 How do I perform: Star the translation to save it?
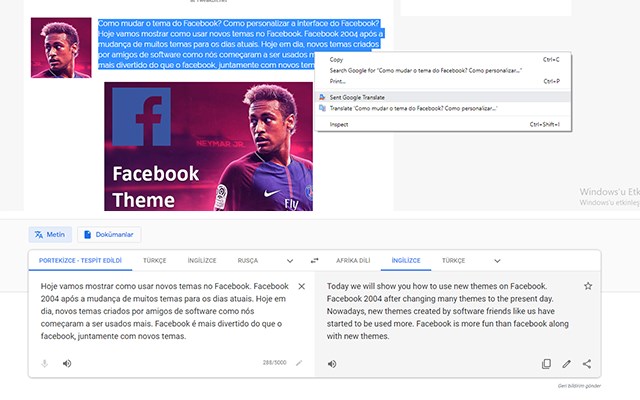pyautogui.click(x=588, y=286)
